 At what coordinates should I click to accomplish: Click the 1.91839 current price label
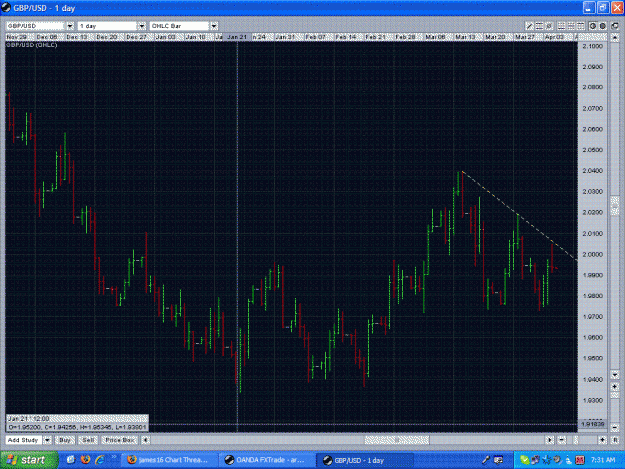pyautogui.click(x=593, y=424)
